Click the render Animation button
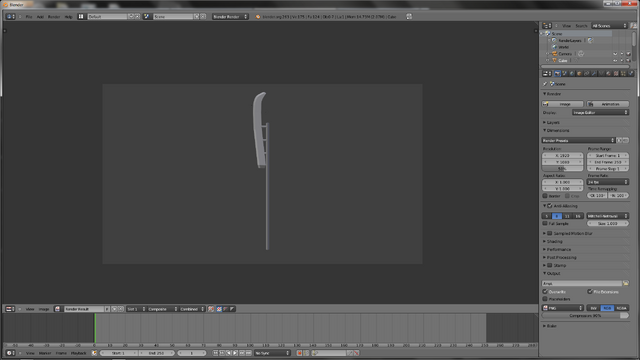 pos(608,104)
